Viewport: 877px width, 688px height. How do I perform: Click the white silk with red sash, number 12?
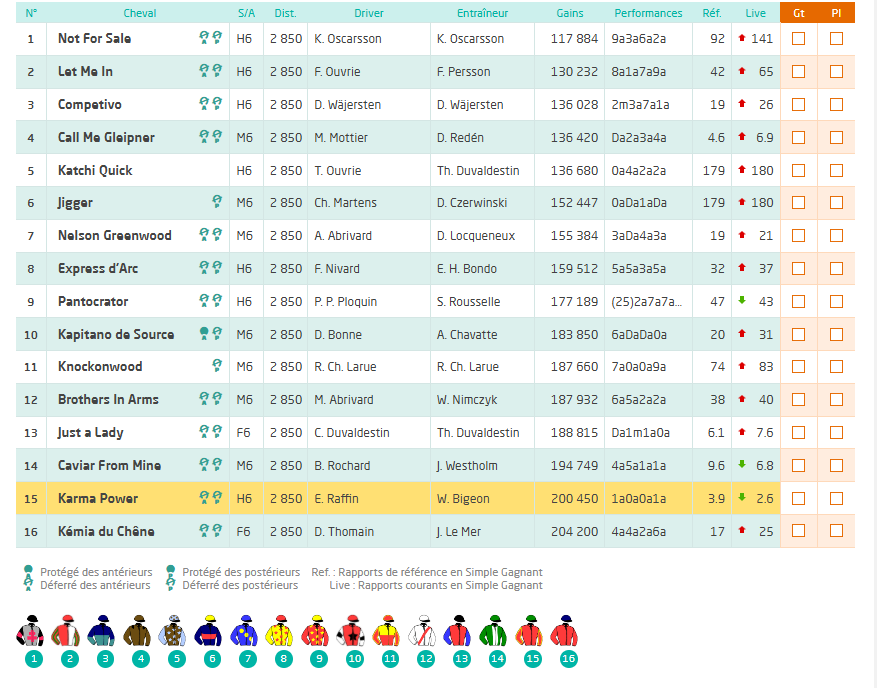[x=424, y=632]
